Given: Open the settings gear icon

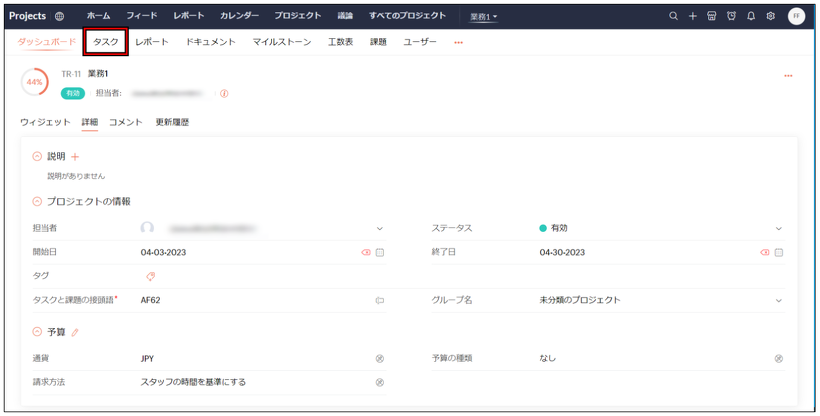Looking at the screenshot, I should click(770, 16).
